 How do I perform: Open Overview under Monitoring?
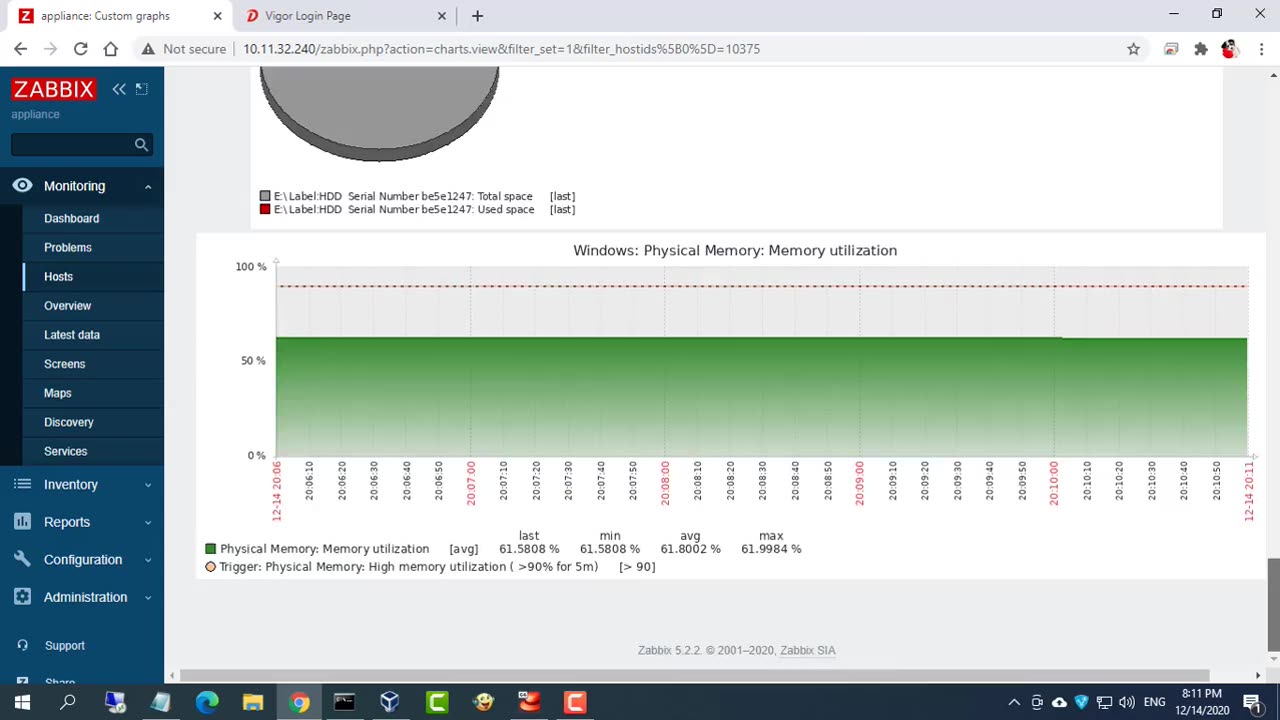coord(67,305)
